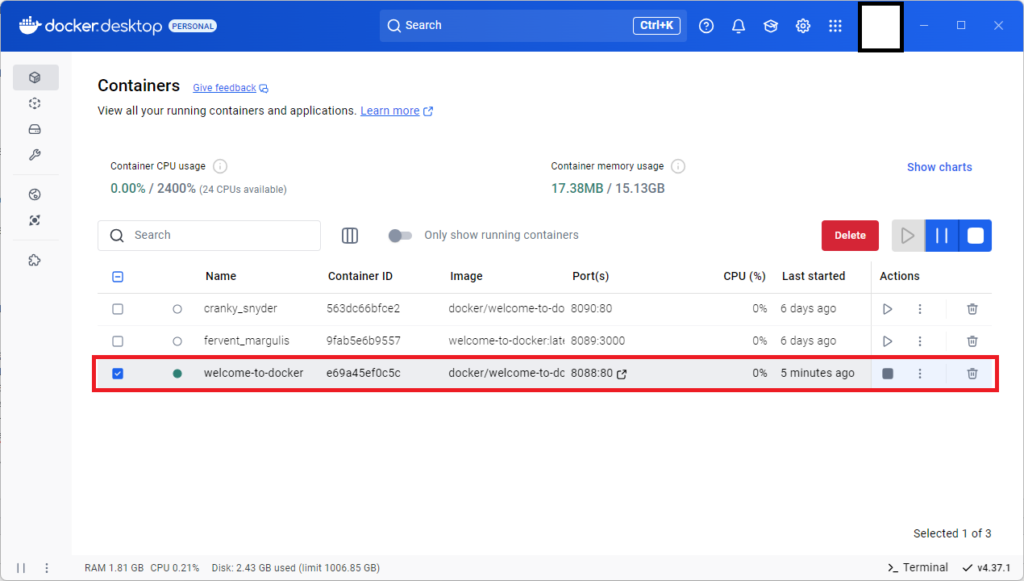
Task: Click the Container CPU usage info icon
Action: (220, 166)
